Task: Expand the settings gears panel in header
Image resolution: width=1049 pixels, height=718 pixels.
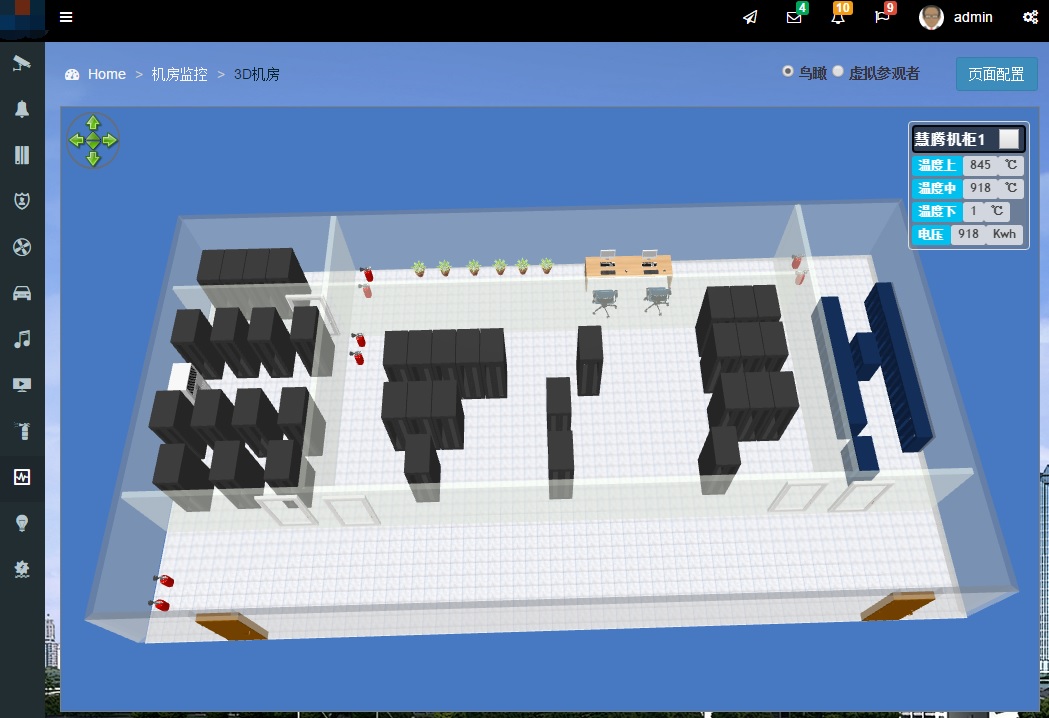Action: (x=1030, y=17)
